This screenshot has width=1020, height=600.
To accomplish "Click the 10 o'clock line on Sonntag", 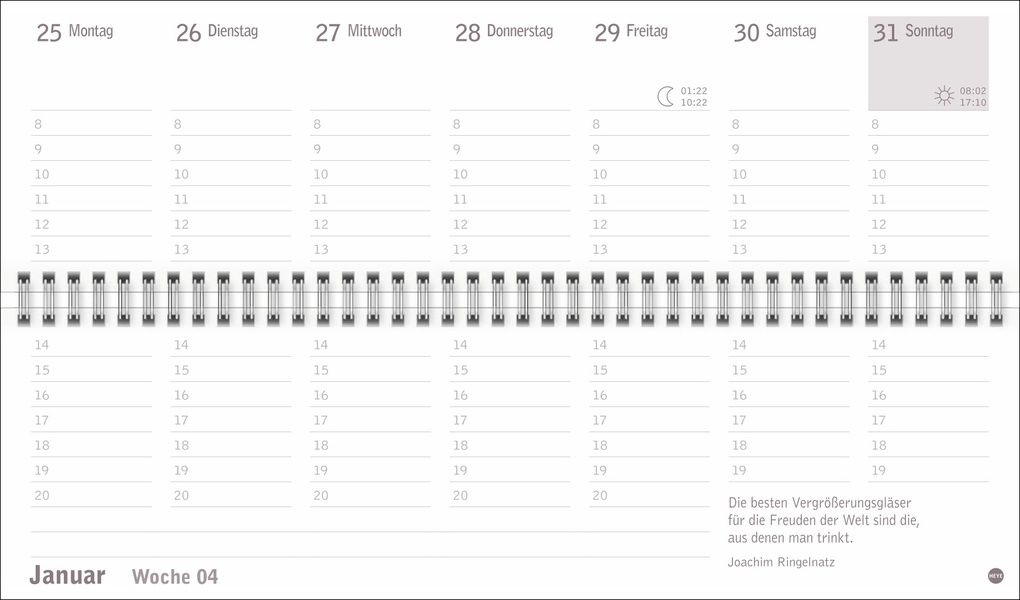I will click(928, 175).
